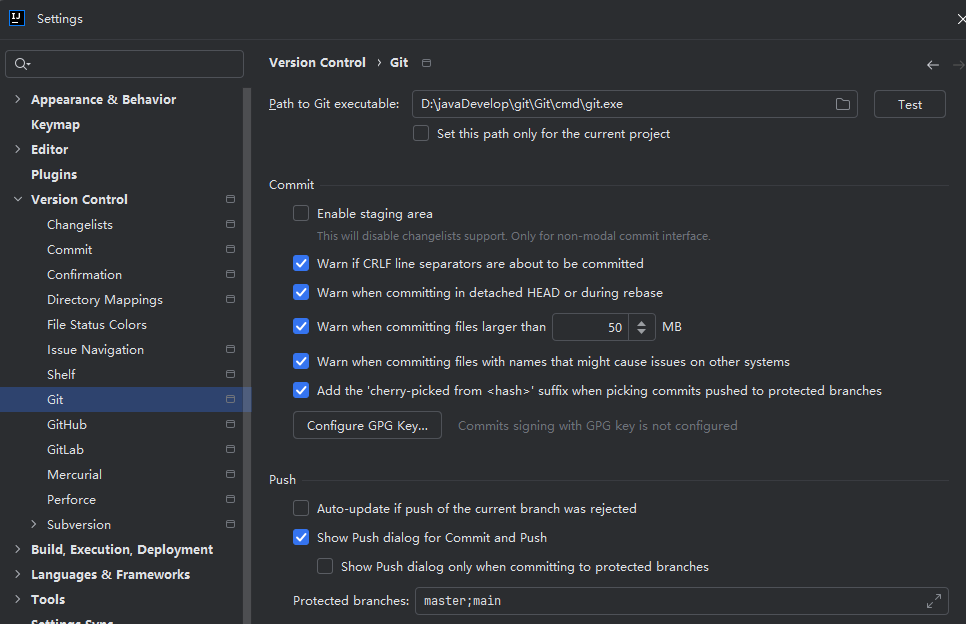Click project icon beside GitLab row
The image size is (966, 624).
(230, 449)
